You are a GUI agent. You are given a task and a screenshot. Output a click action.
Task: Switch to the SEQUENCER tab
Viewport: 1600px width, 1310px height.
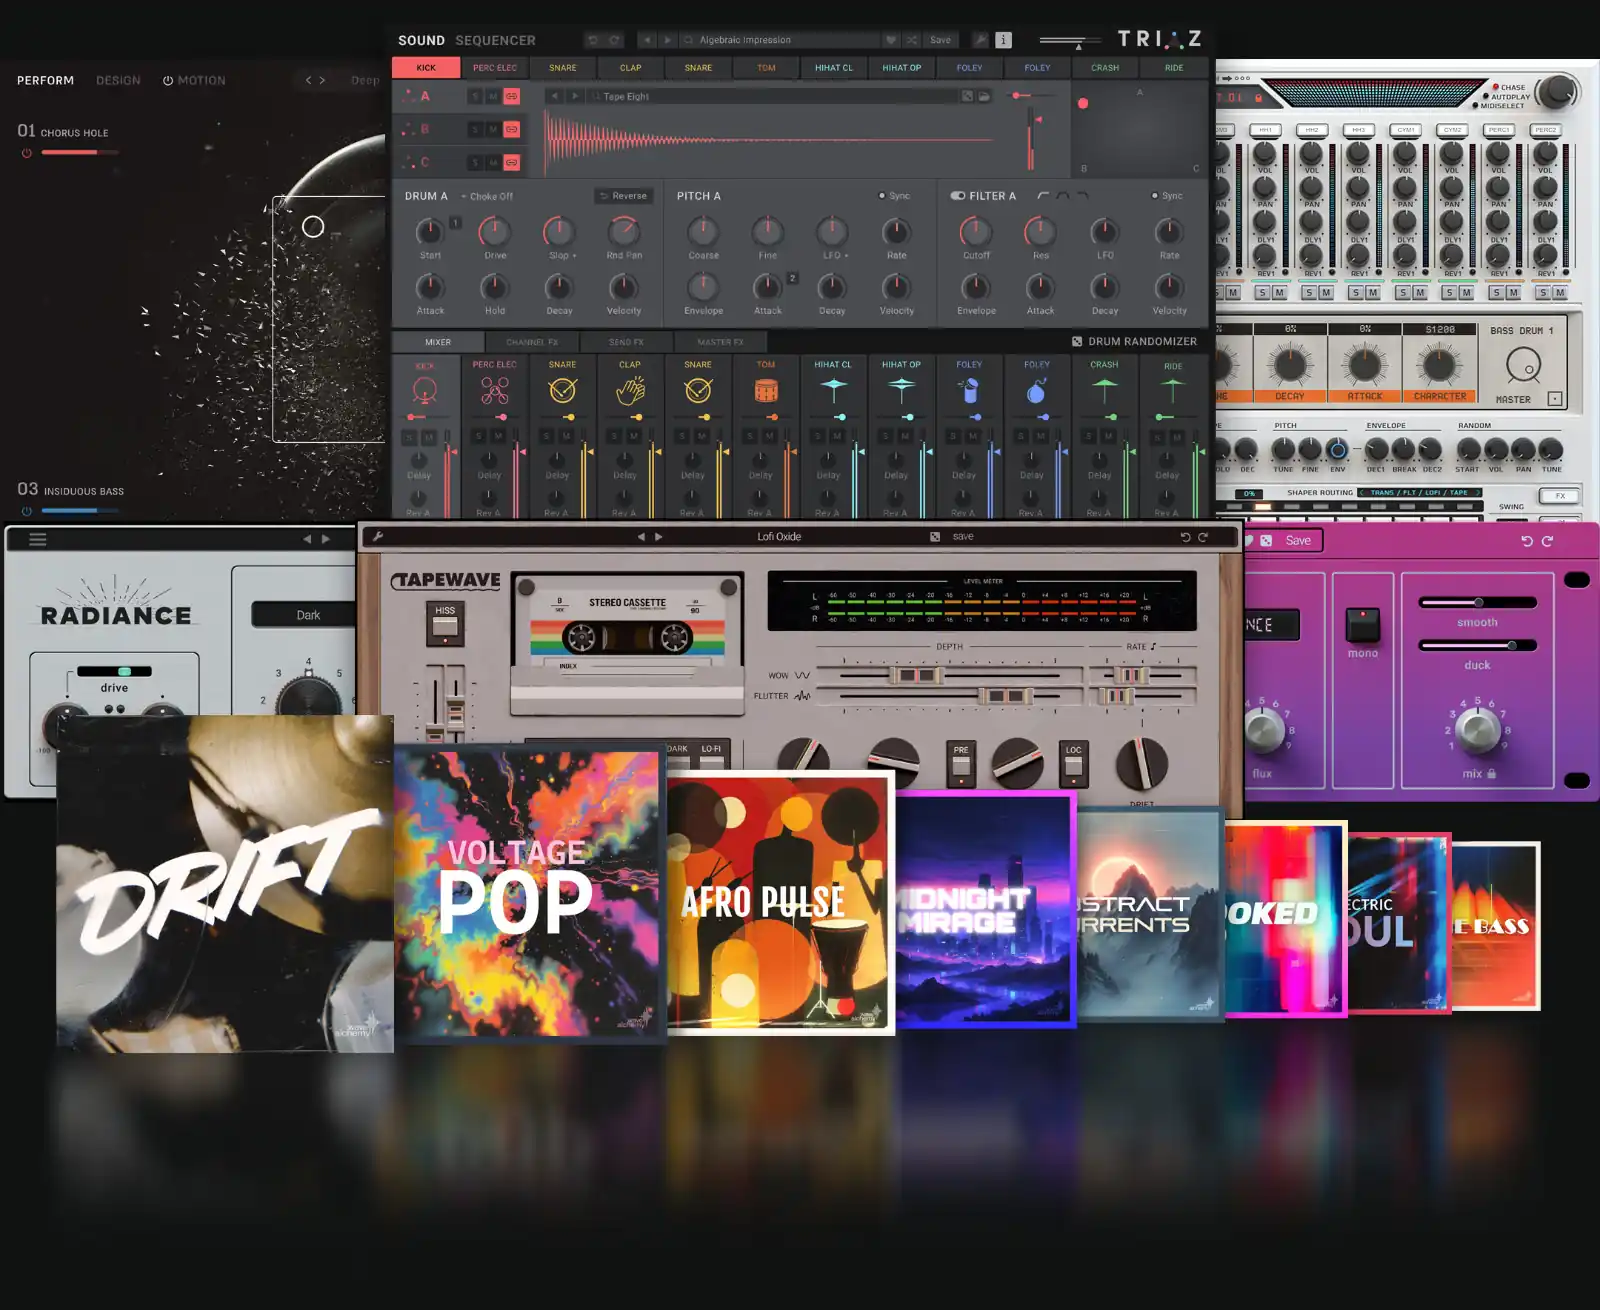click(x=496, y=40)
